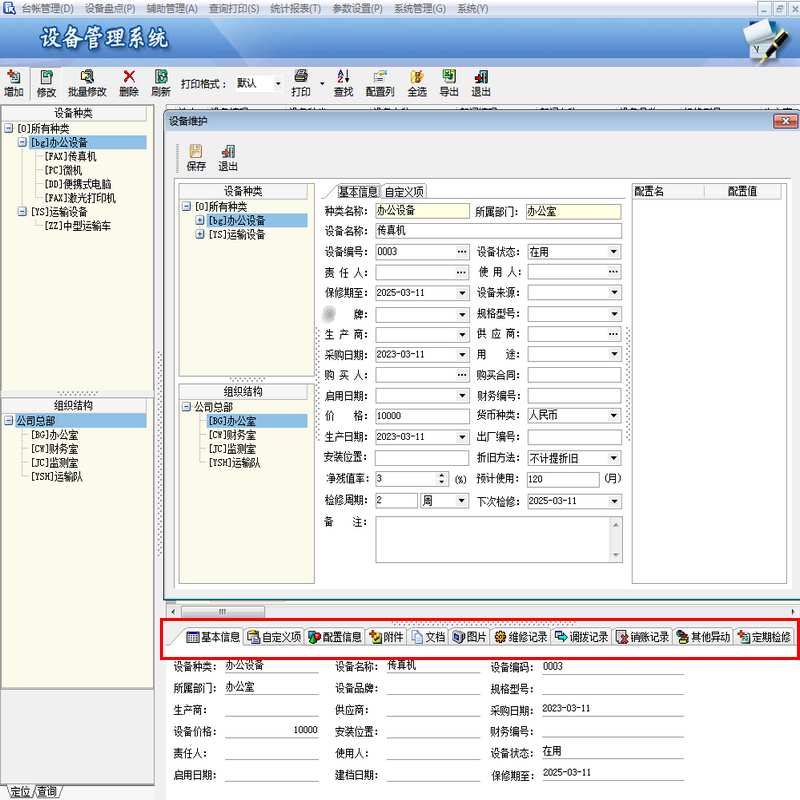Open the arrow next to 打印 button
Screen dimensions: 800x800
[x=322, y=84]
